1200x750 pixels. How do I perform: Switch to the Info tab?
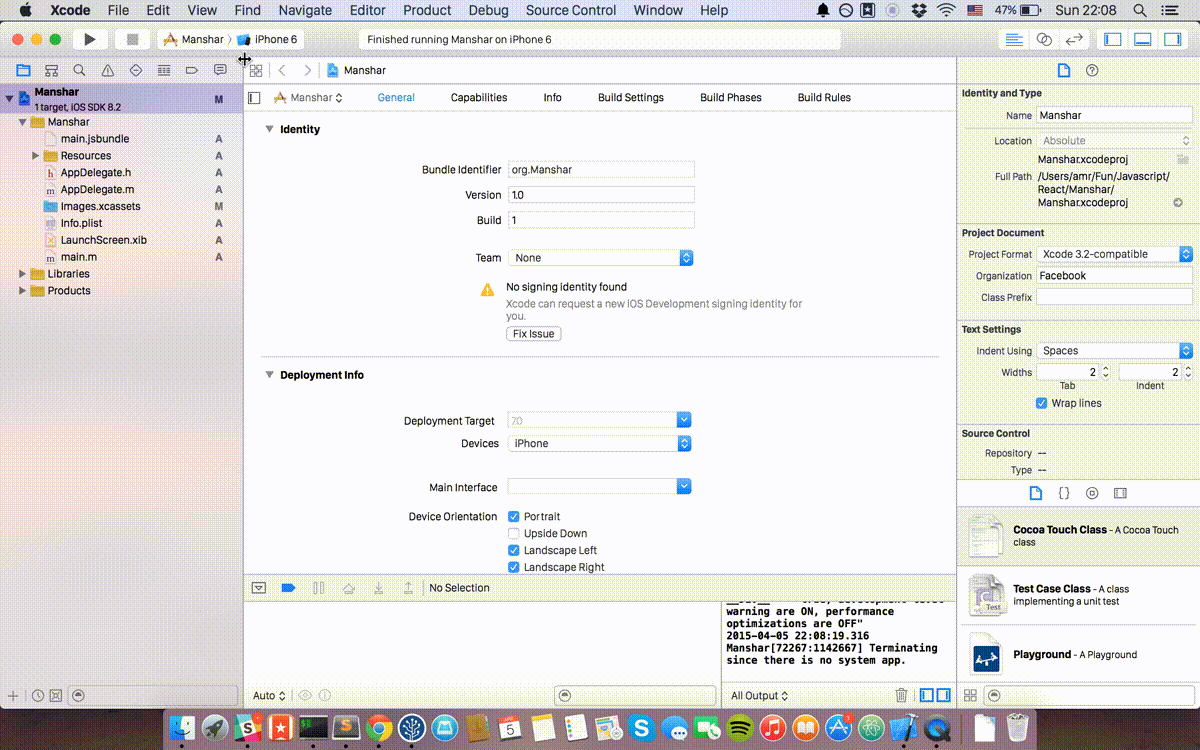tap(553, 98)
